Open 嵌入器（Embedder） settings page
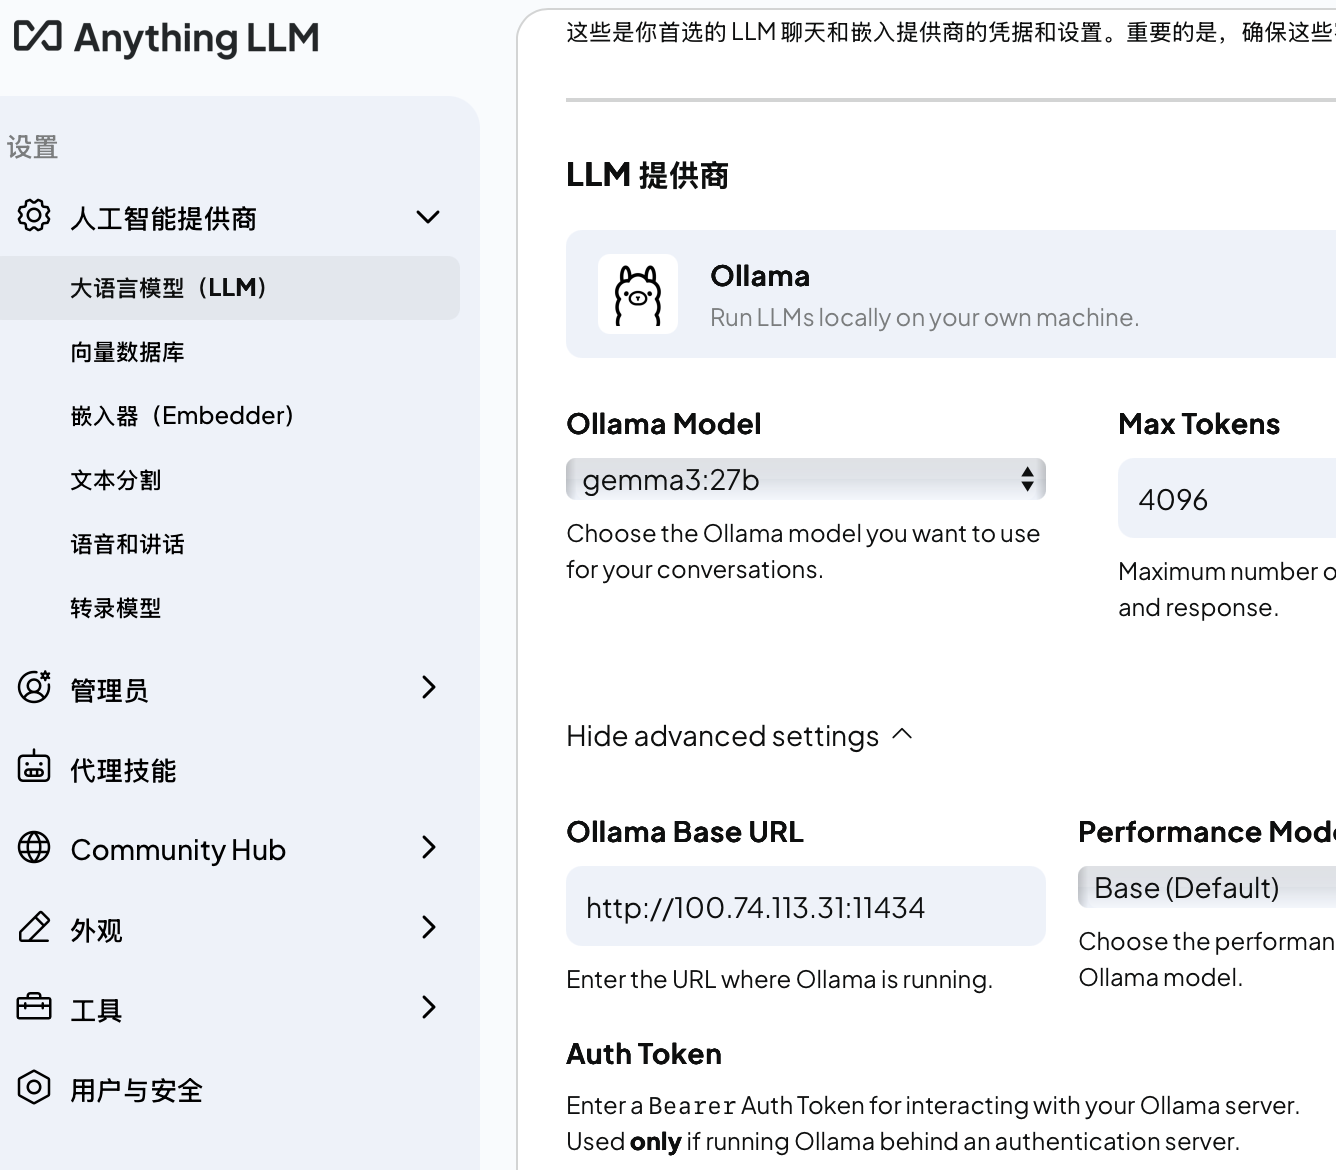Image resolution: width=1336 pixels, height=1170 pixels. pos(182,416)
